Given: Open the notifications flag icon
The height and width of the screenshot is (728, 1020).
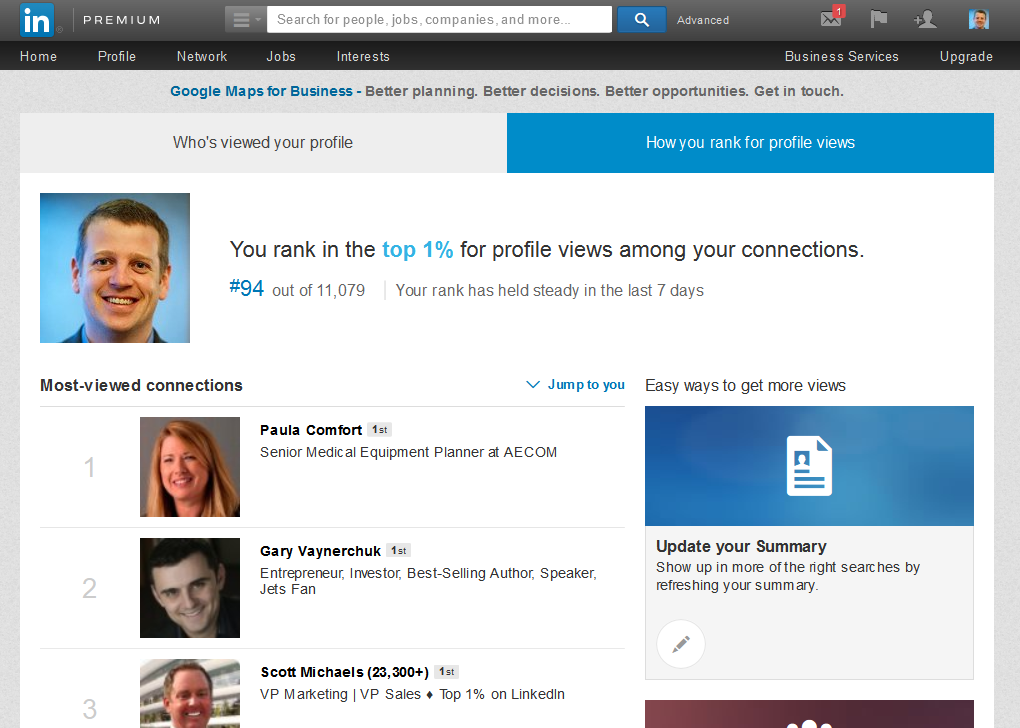Looking at the screenshot, I should point(878,19).
